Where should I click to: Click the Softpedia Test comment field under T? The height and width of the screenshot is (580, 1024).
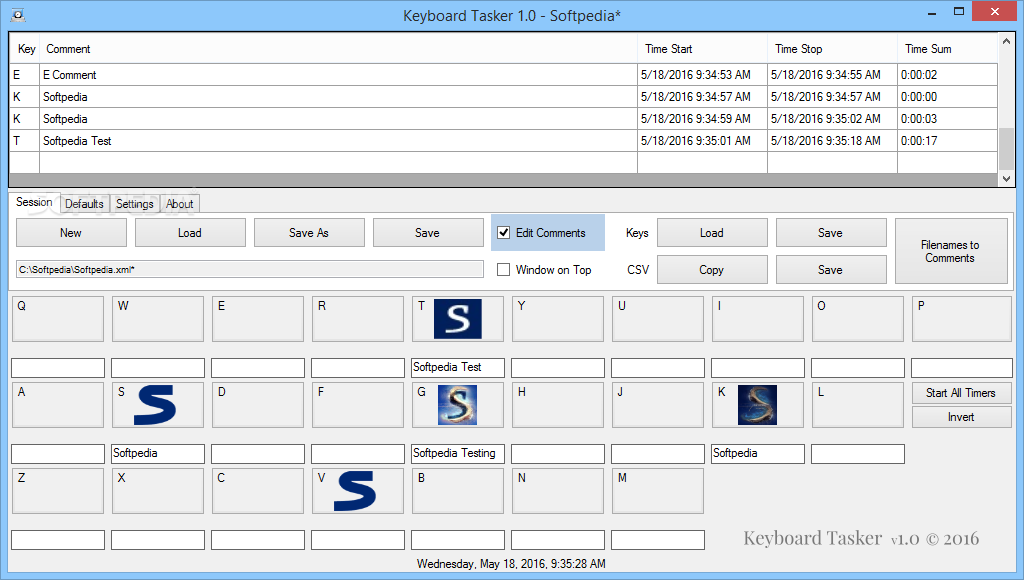point(458,368)
